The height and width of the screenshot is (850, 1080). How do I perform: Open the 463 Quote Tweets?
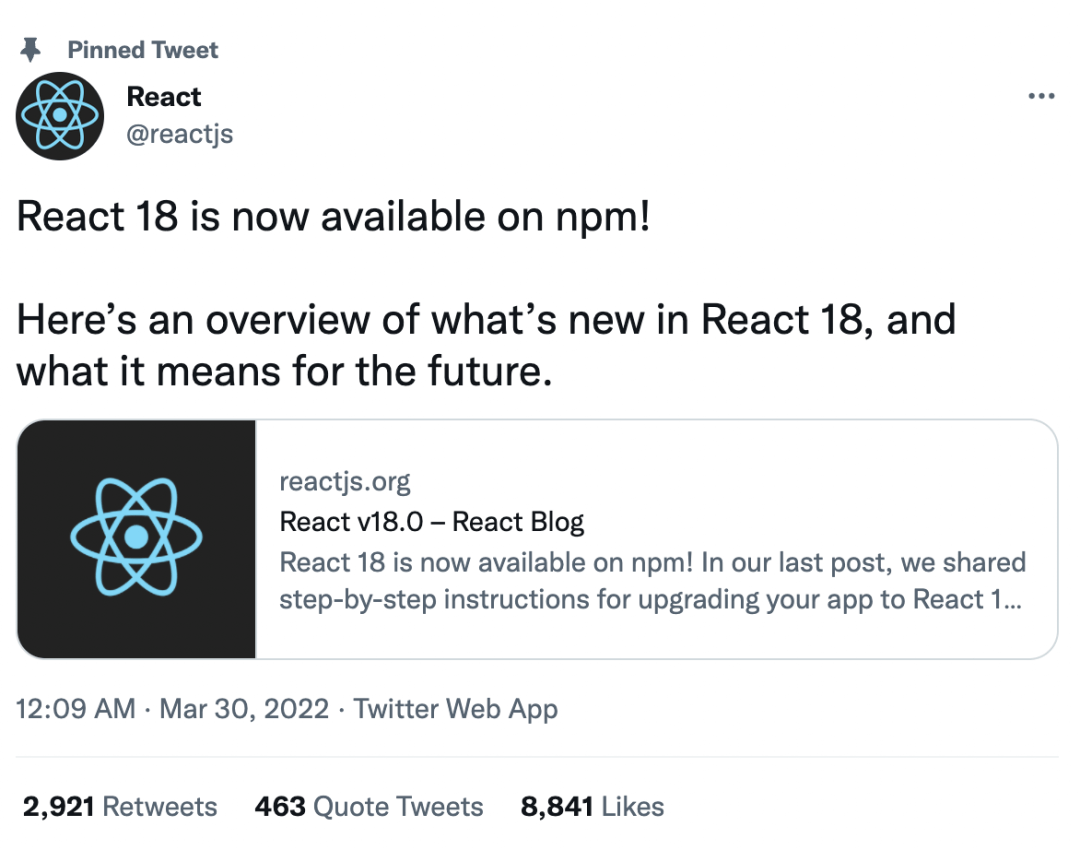[369, 806]
